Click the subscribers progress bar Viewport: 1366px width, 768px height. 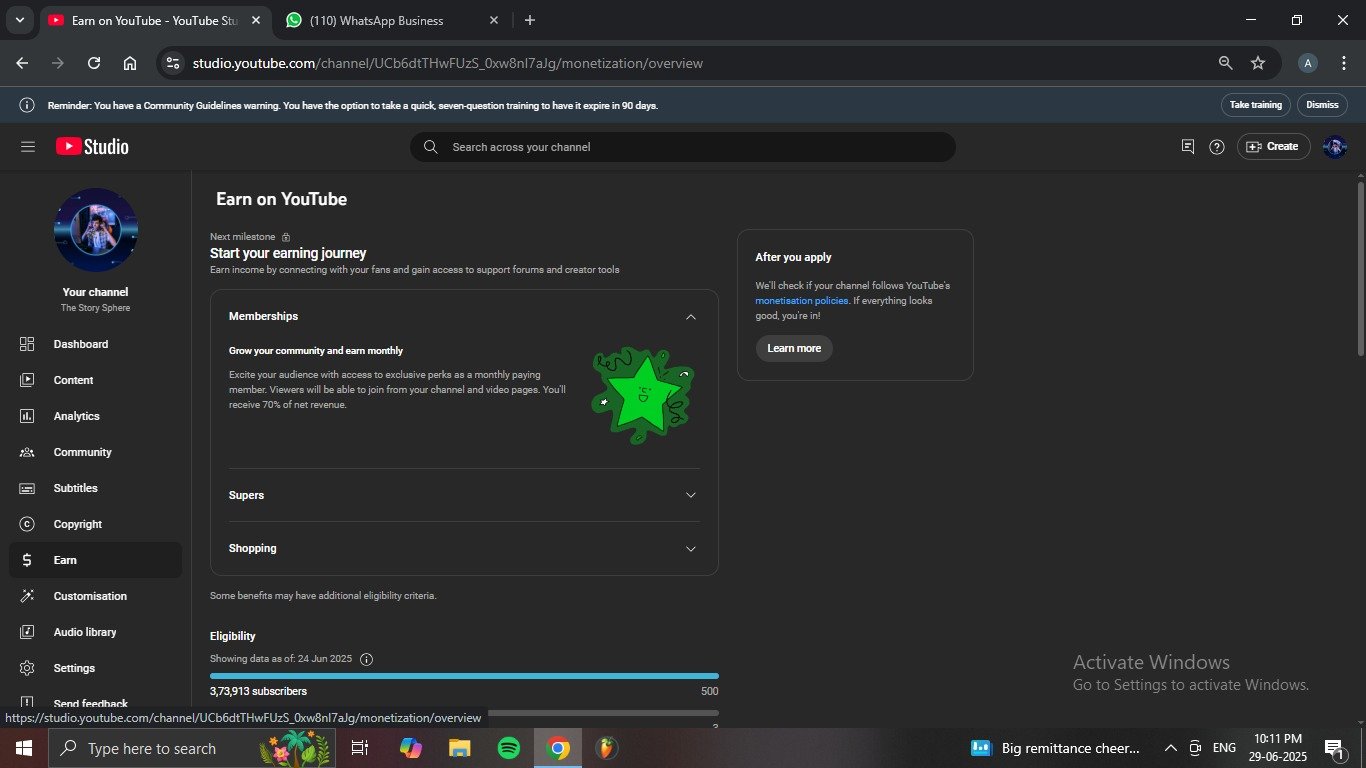tap(464, 676)
